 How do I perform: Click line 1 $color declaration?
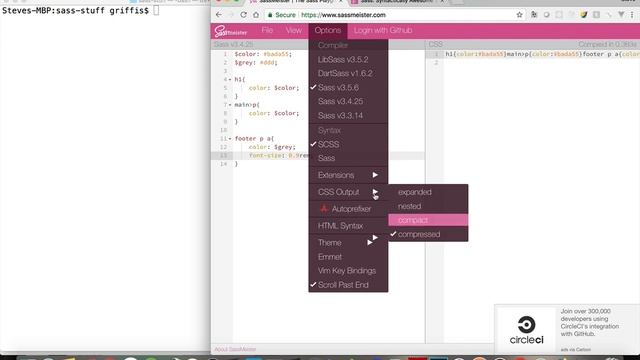[263, 54]
